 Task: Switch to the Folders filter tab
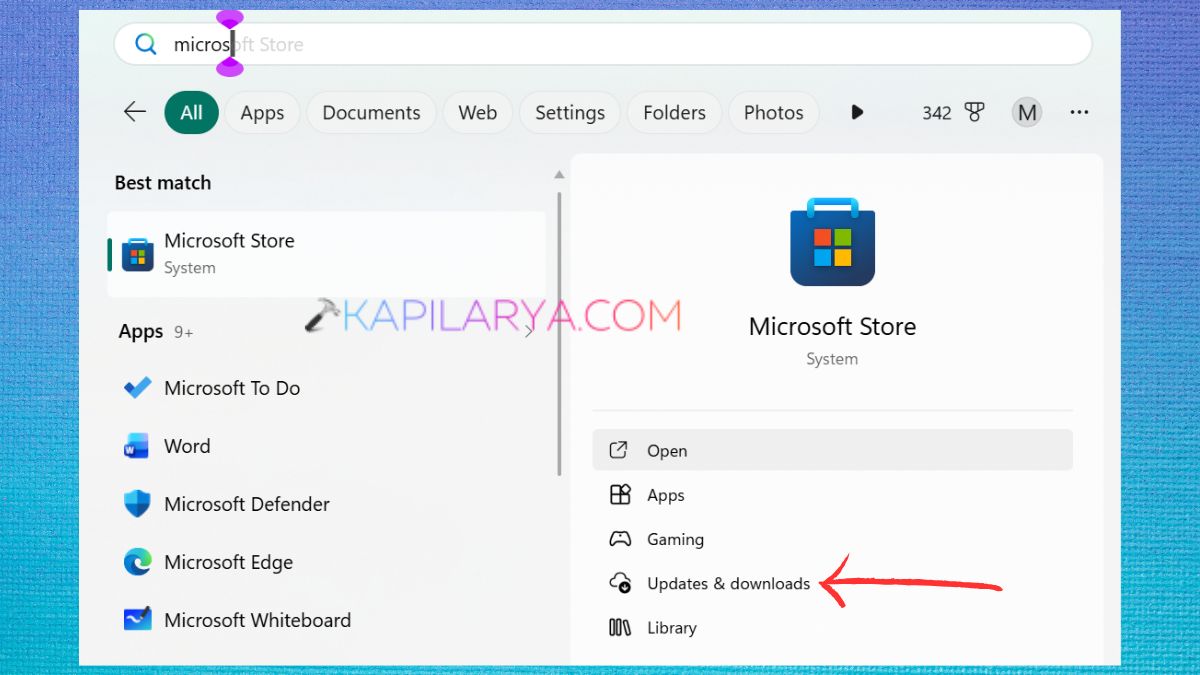pos(674,113)
